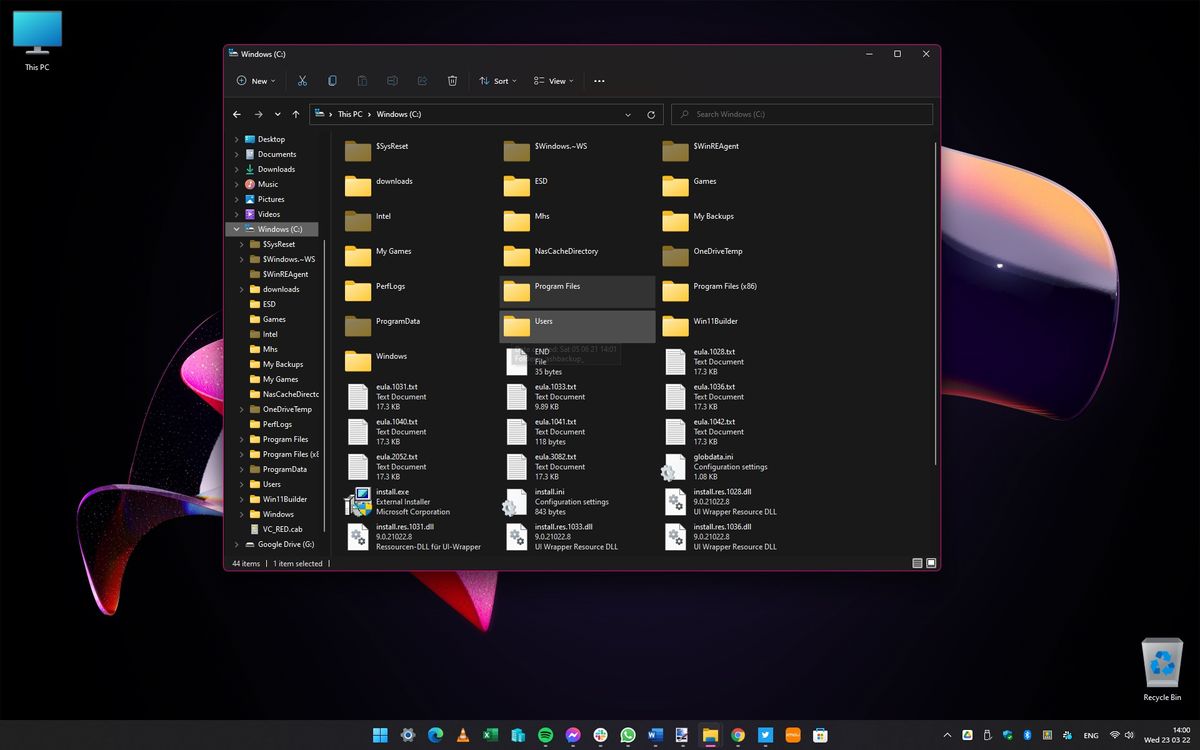Cut the selected Users folder
The width and height of the screenshot is (1200, 750).
point(302,80)
